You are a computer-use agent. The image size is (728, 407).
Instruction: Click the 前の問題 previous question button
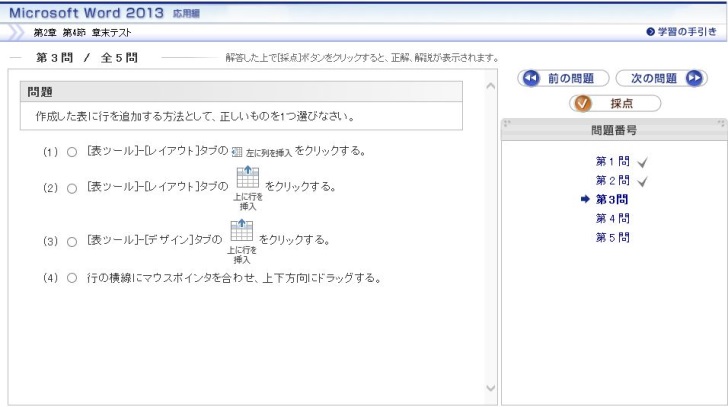click(563, 78)
